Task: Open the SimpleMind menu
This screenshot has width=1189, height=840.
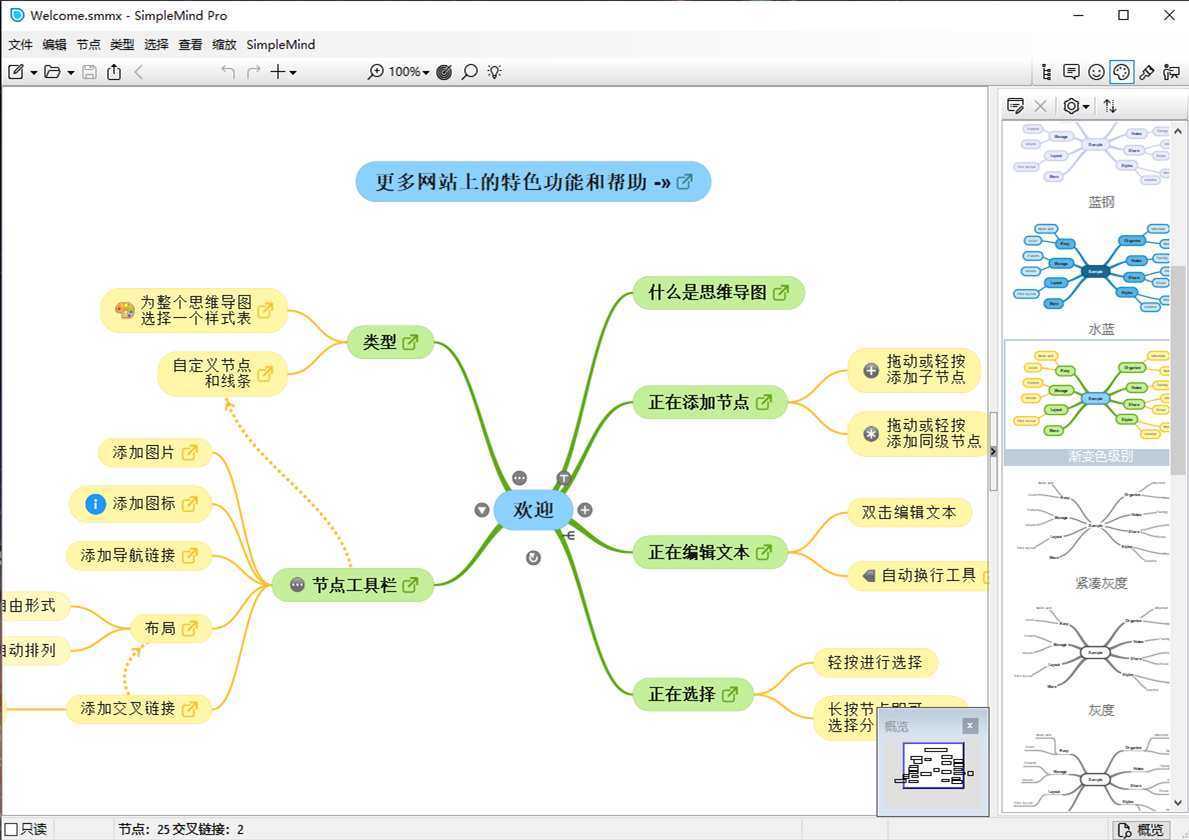Action: 280,45
